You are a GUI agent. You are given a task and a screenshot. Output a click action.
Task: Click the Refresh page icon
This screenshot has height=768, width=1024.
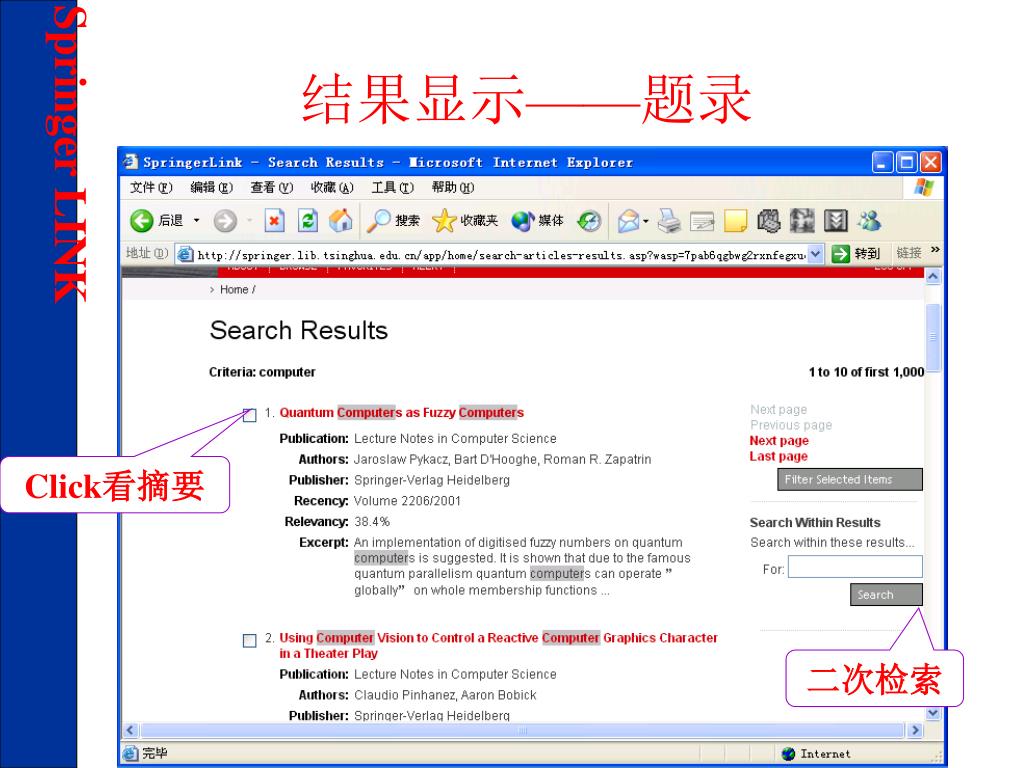(x=308, y=221)
